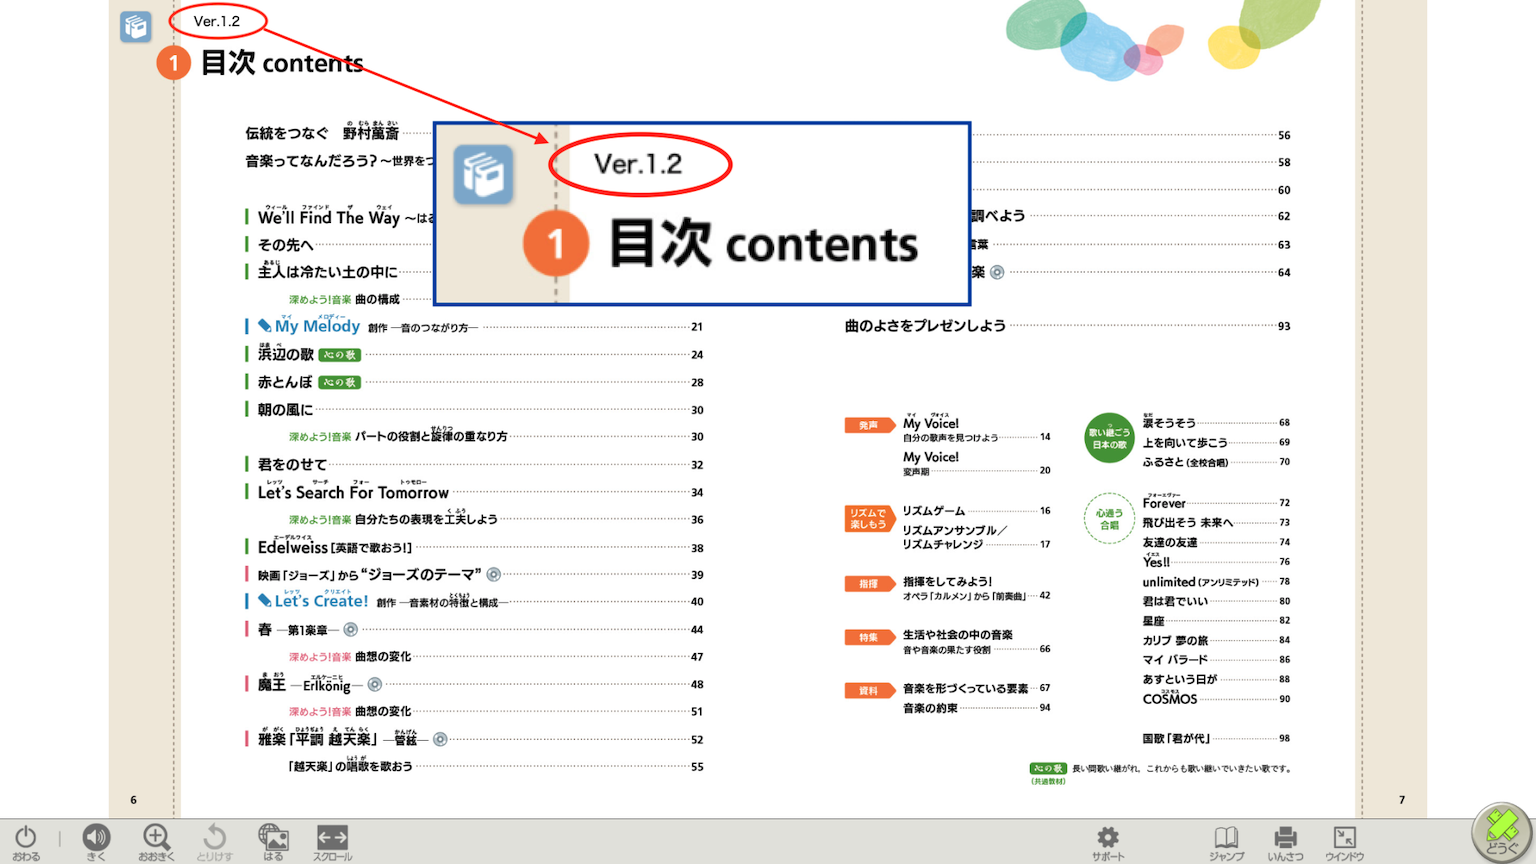This screenshot has width=1536, height=864.
Task: Click the disc icon beside 魔王 Erlkönig
Action: [x=375, y=685]
